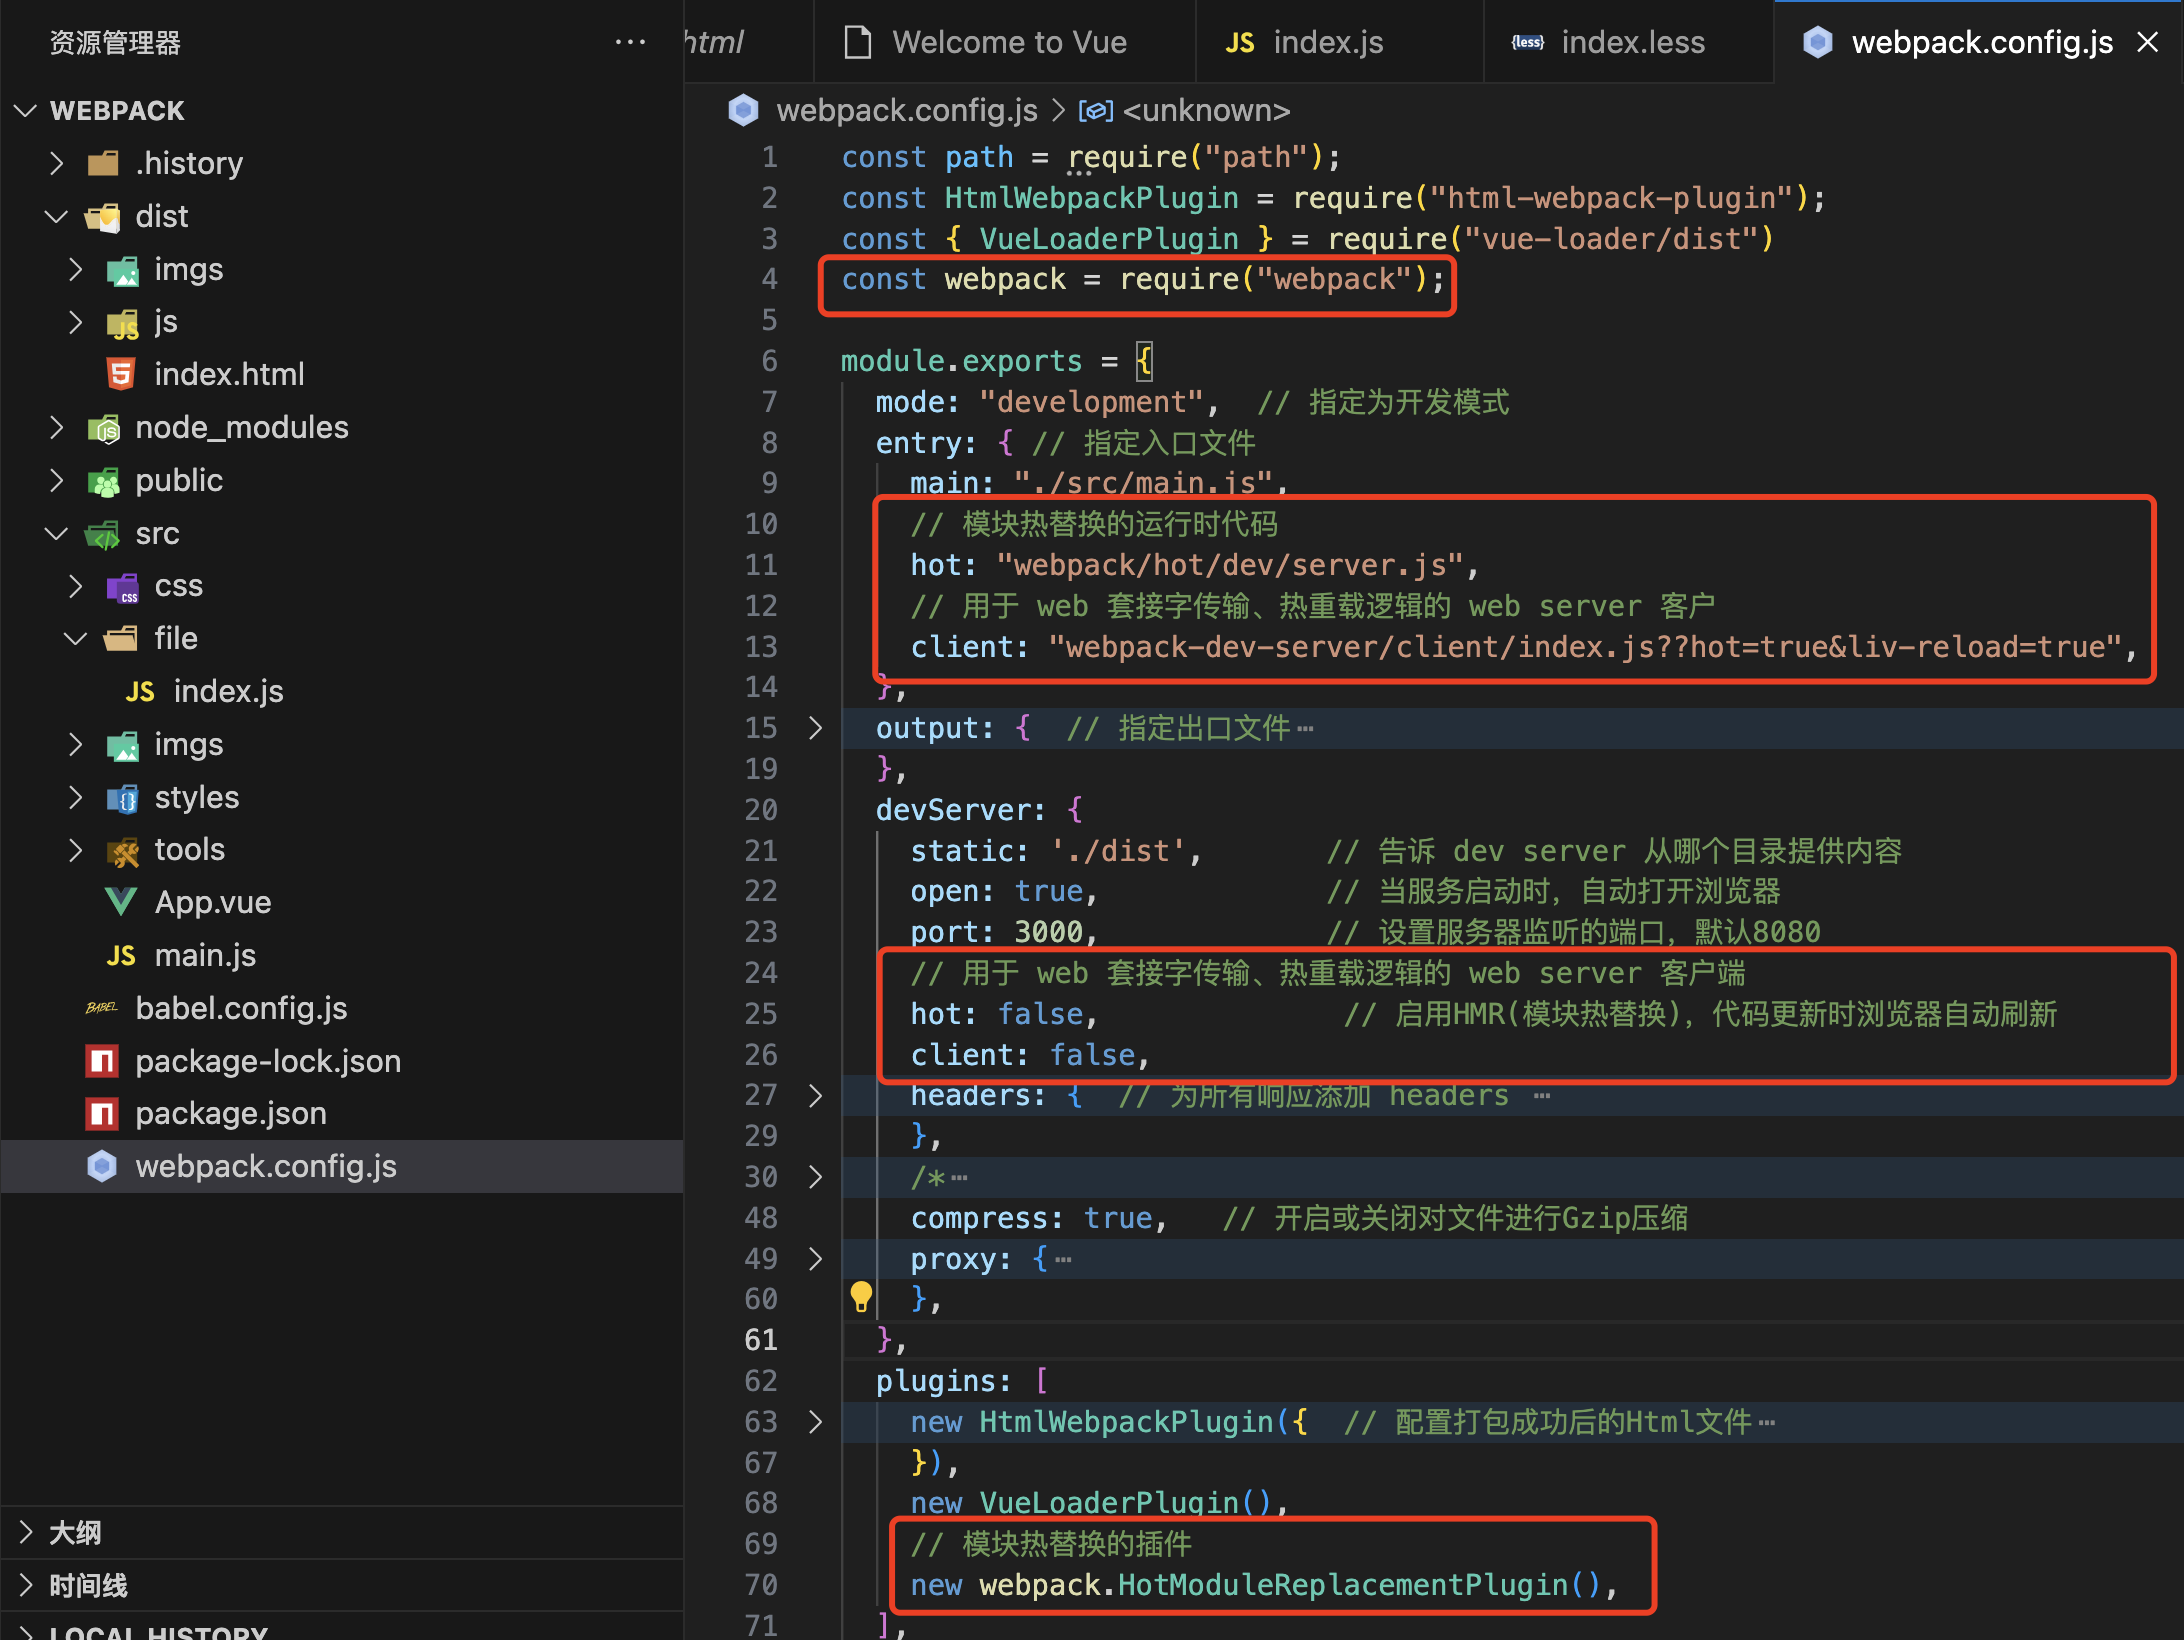Click the Vue icon beside App.vue

[120, 901]
